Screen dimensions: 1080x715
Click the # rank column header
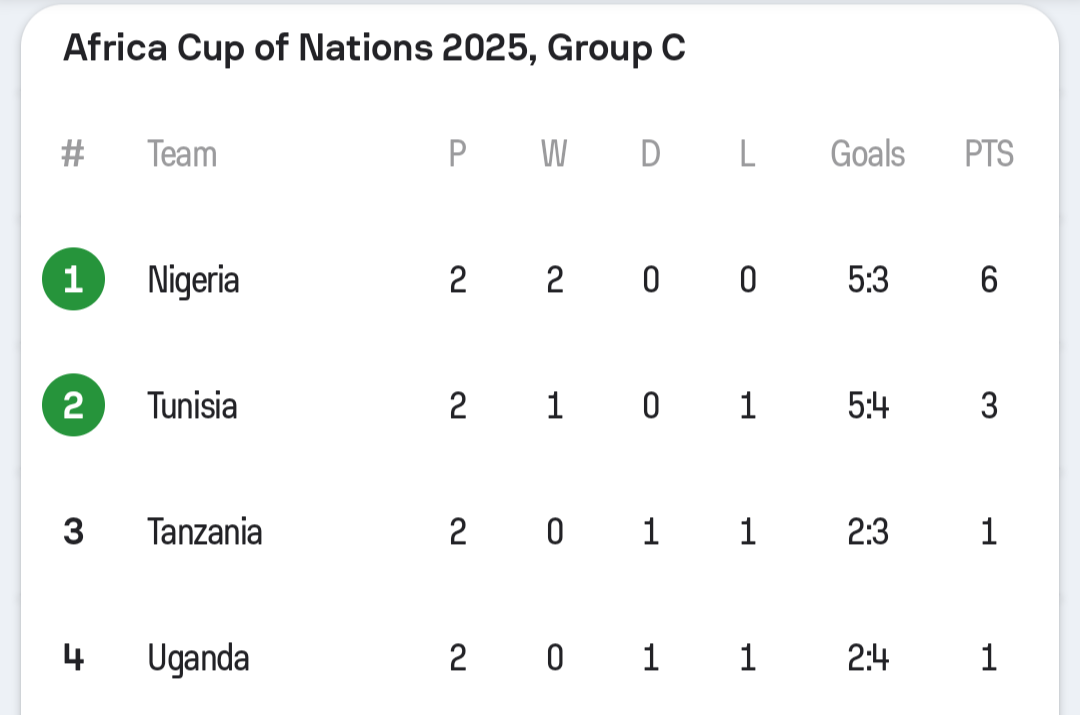73,154
